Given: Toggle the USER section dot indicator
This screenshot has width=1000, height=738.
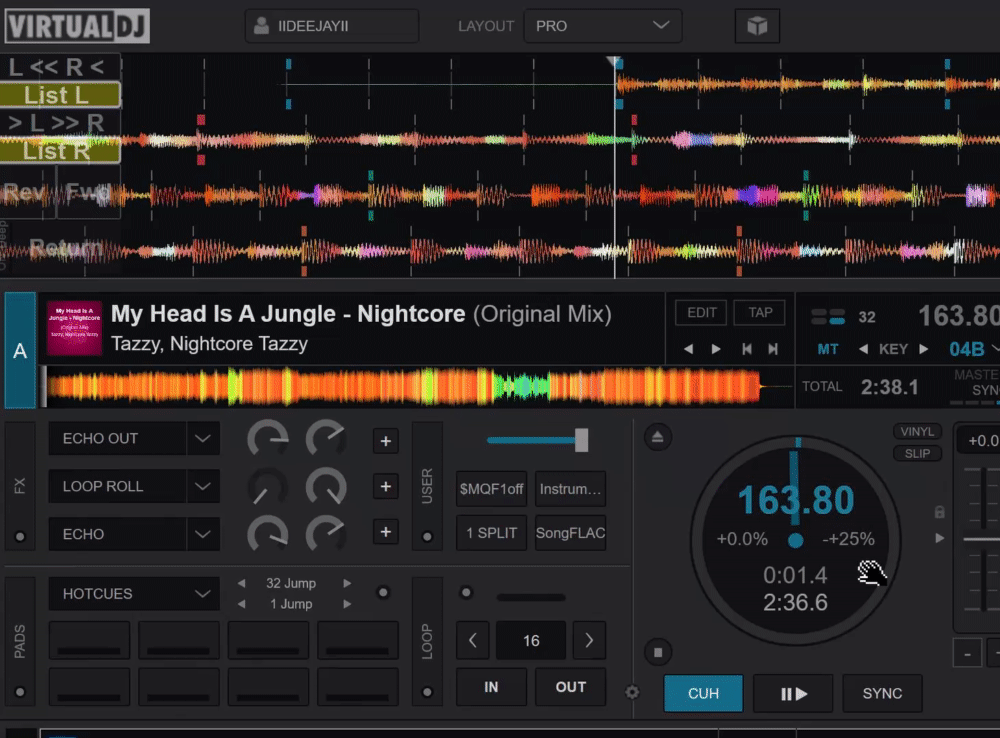Looking at the screenshot, I should coord(427,536).
